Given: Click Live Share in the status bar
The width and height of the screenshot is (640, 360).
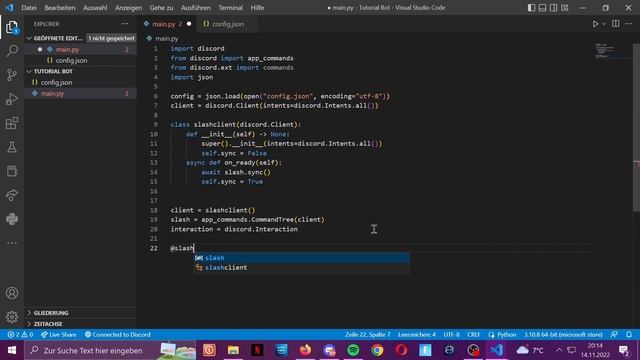Looking at the screenshot, I should [x=59, y=335].
